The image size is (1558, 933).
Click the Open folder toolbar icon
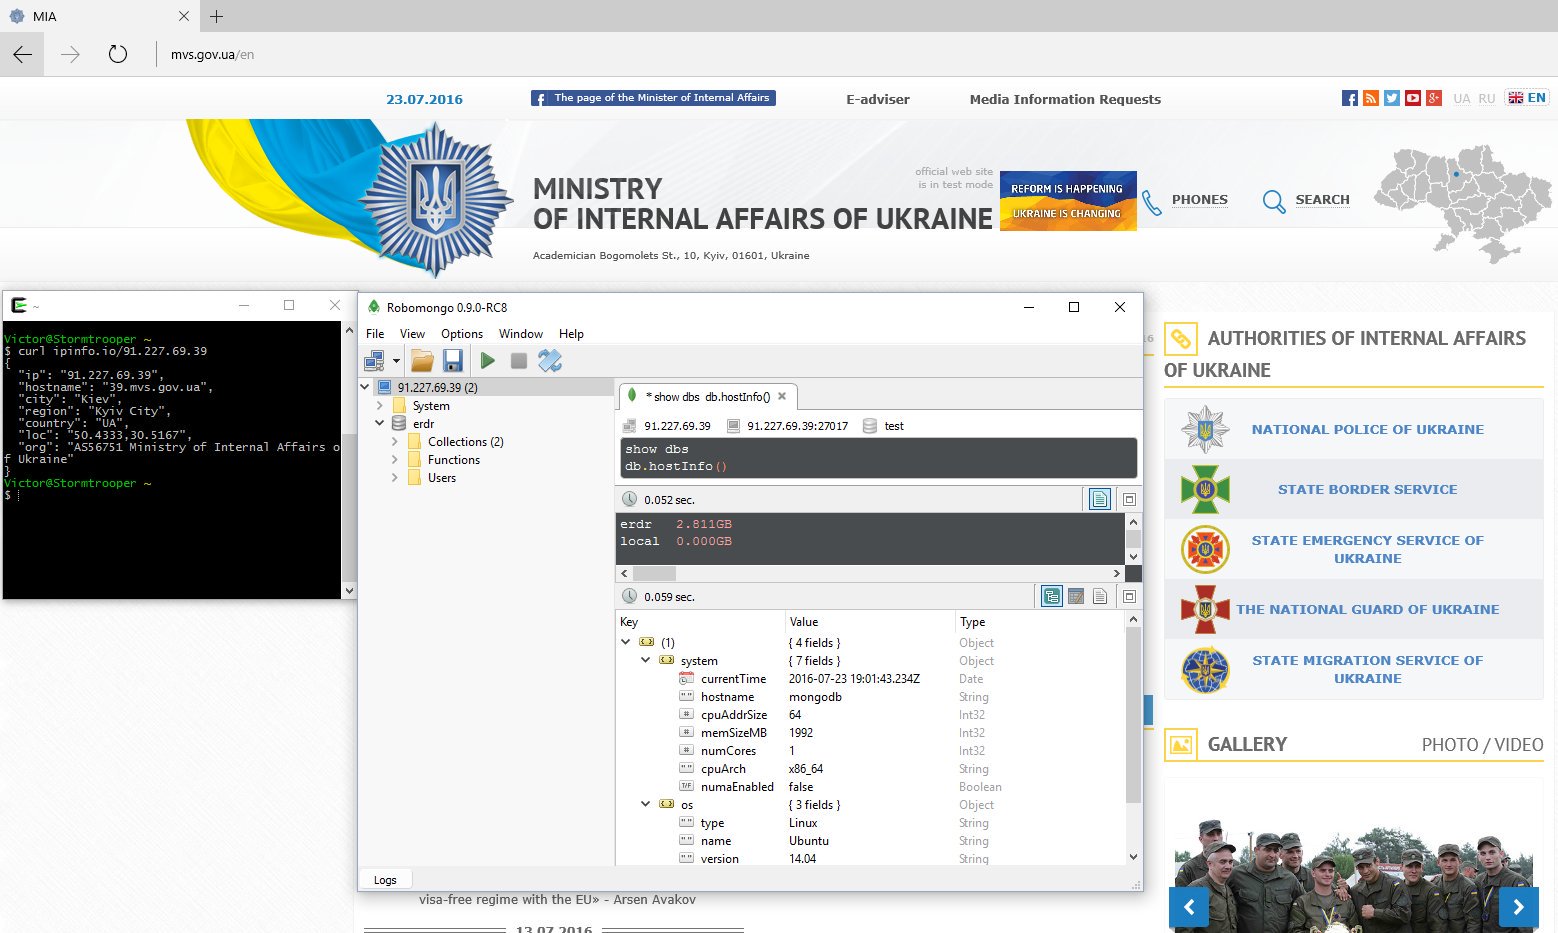coord(422,361)
